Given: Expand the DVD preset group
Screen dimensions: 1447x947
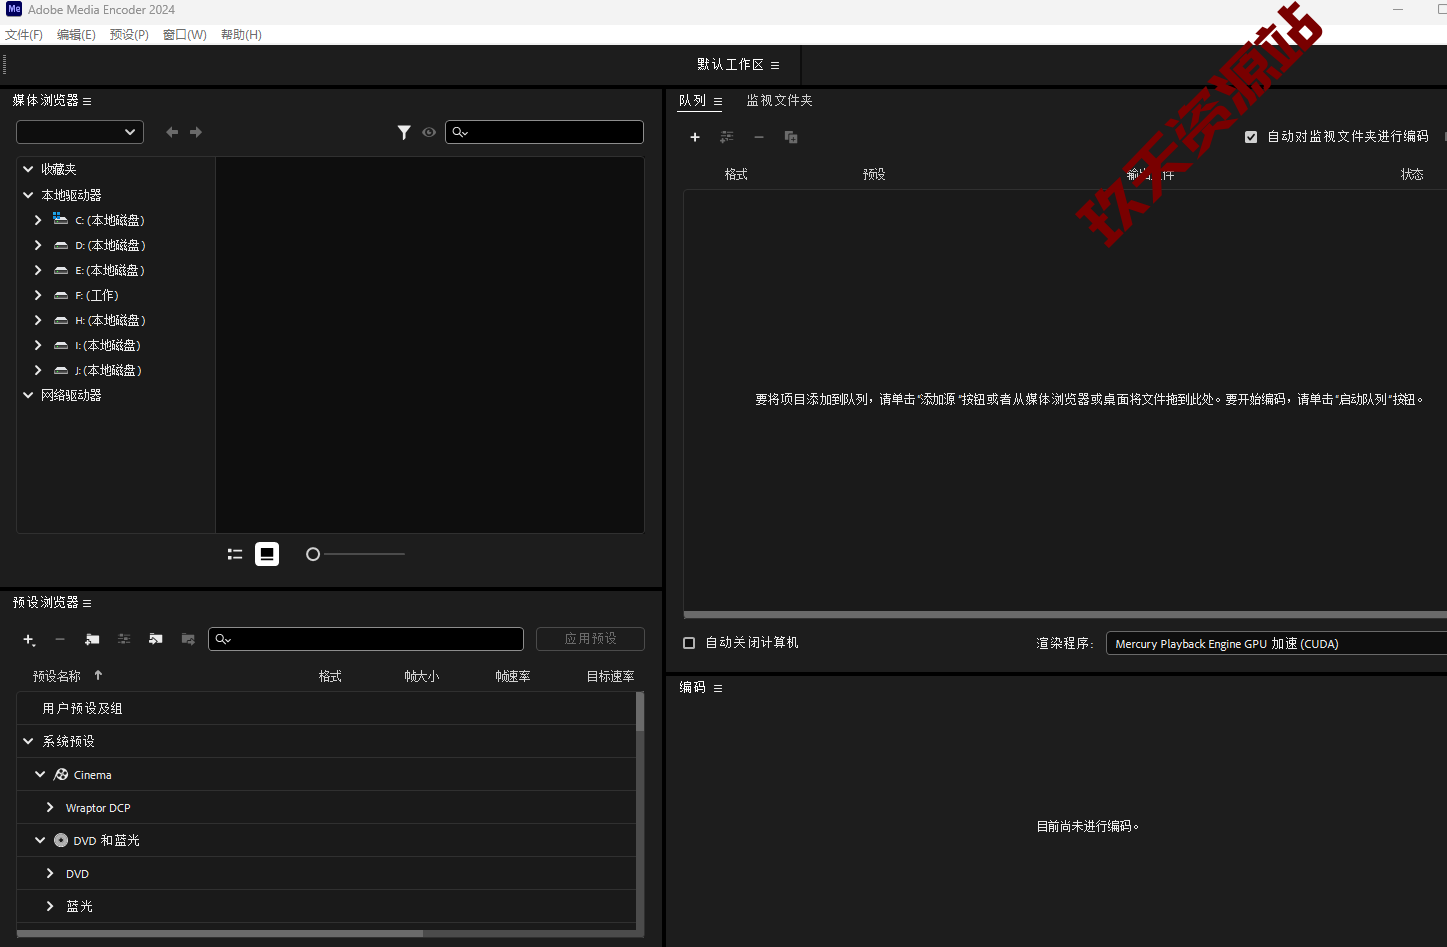Looking at the screenshot, I should 50,873.
